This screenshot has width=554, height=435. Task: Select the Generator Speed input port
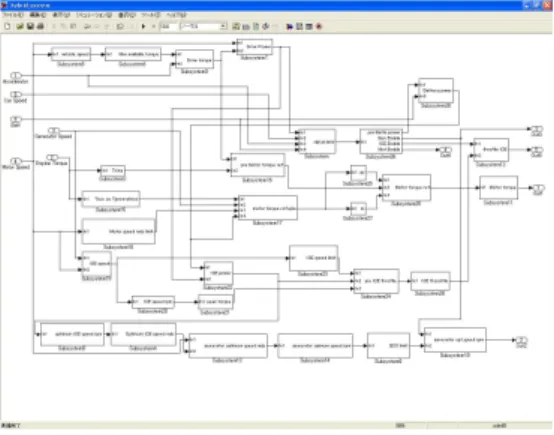click(x=54, y=131)
